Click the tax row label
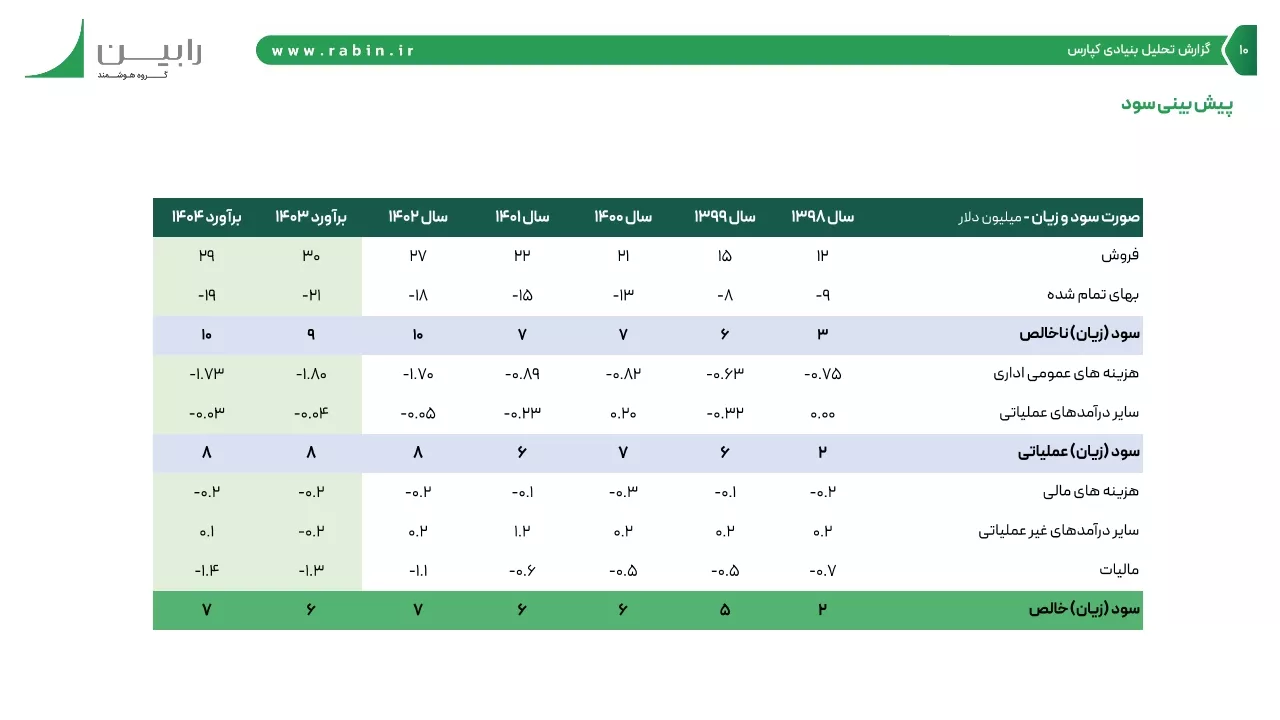The width and height of the screenshot is (1280, 720). (x=1120, y=571)
